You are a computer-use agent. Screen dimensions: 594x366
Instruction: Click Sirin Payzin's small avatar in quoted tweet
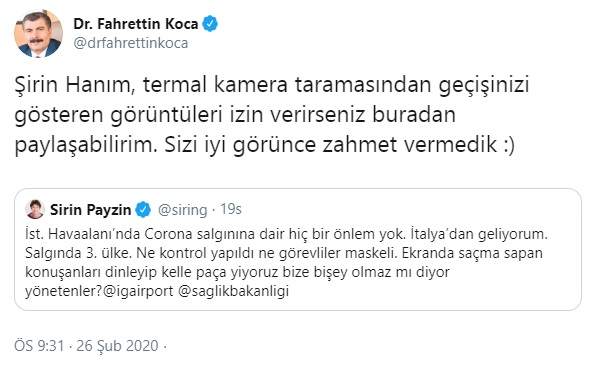35,209
